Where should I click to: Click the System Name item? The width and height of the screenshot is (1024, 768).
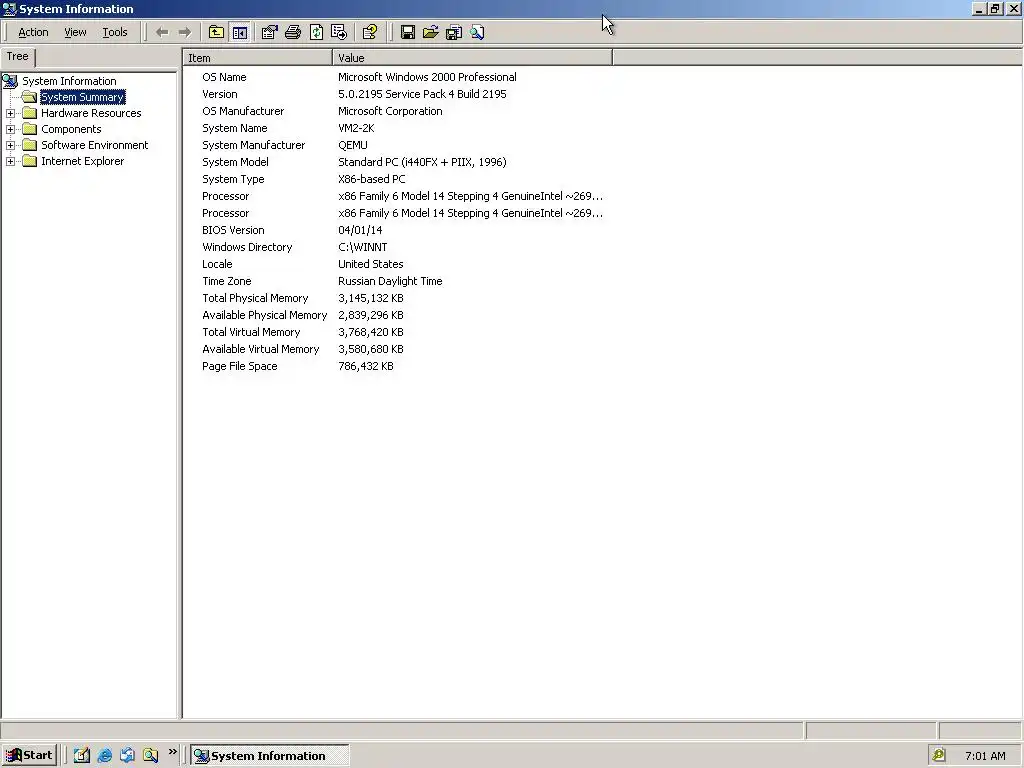coord(234,128)
